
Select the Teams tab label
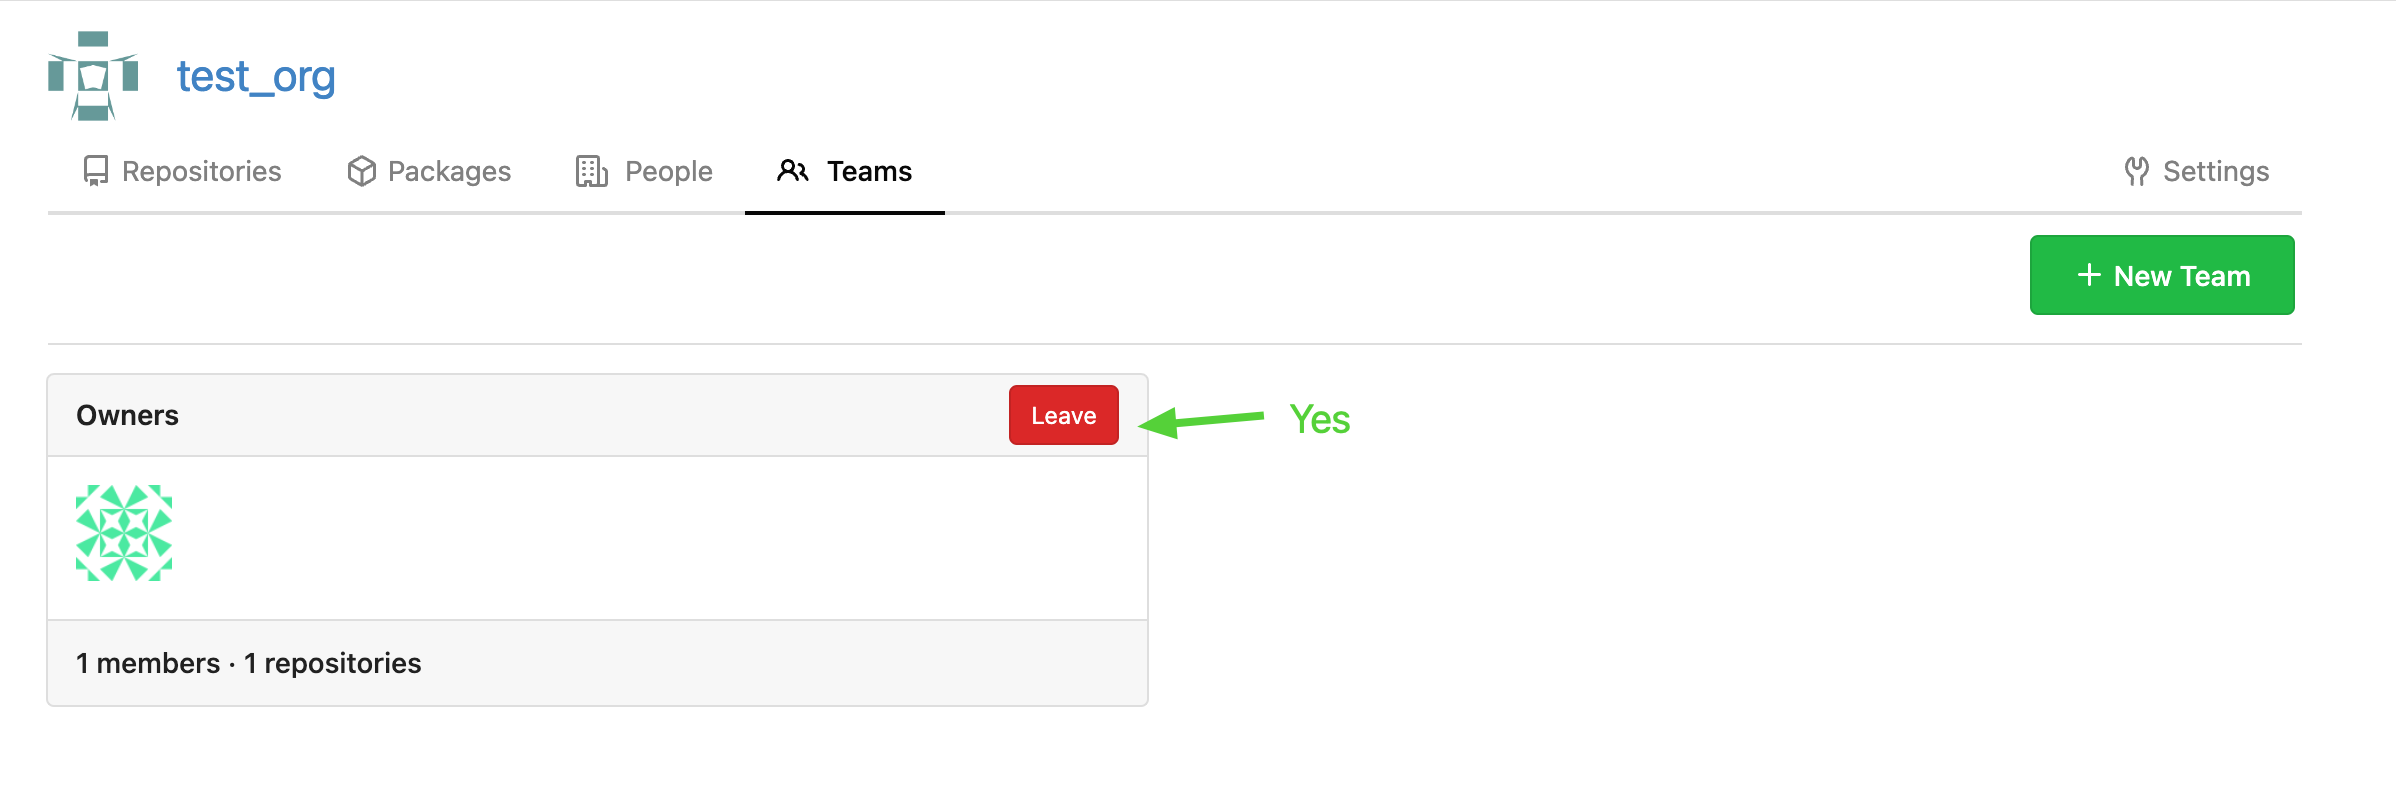coord(869,171)
